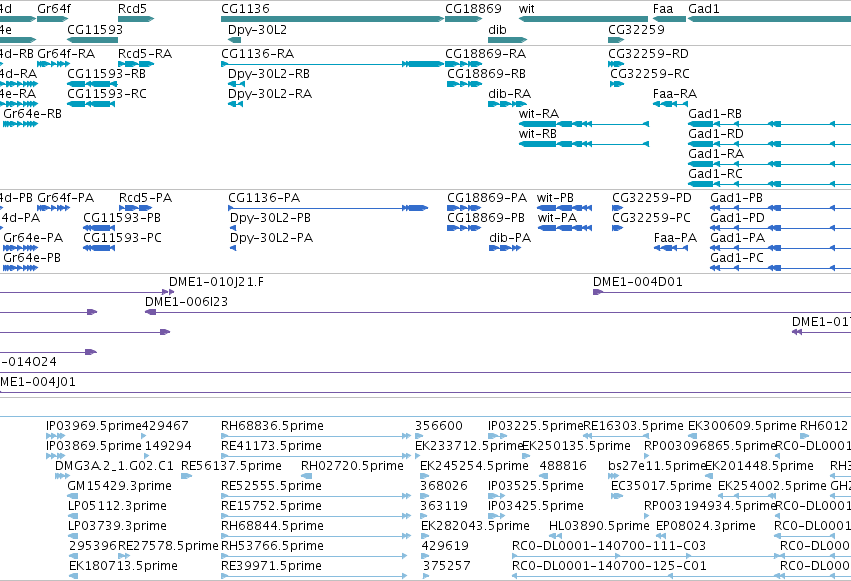Select transcript CG18869-RB label
Image resolution: width=851 pixels, height=581 pixels.
point(486,74)
